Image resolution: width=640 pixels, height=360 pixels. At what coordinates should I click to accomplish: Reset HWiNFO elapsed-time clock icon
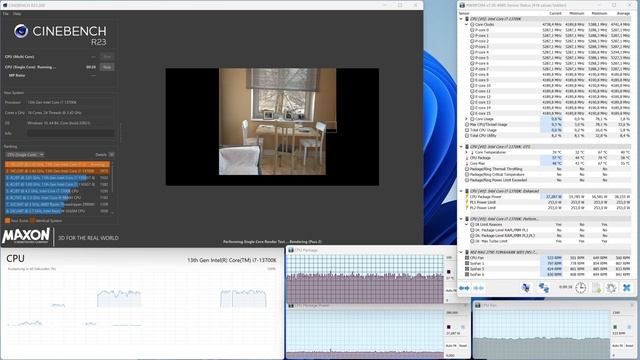pos(580,288)
